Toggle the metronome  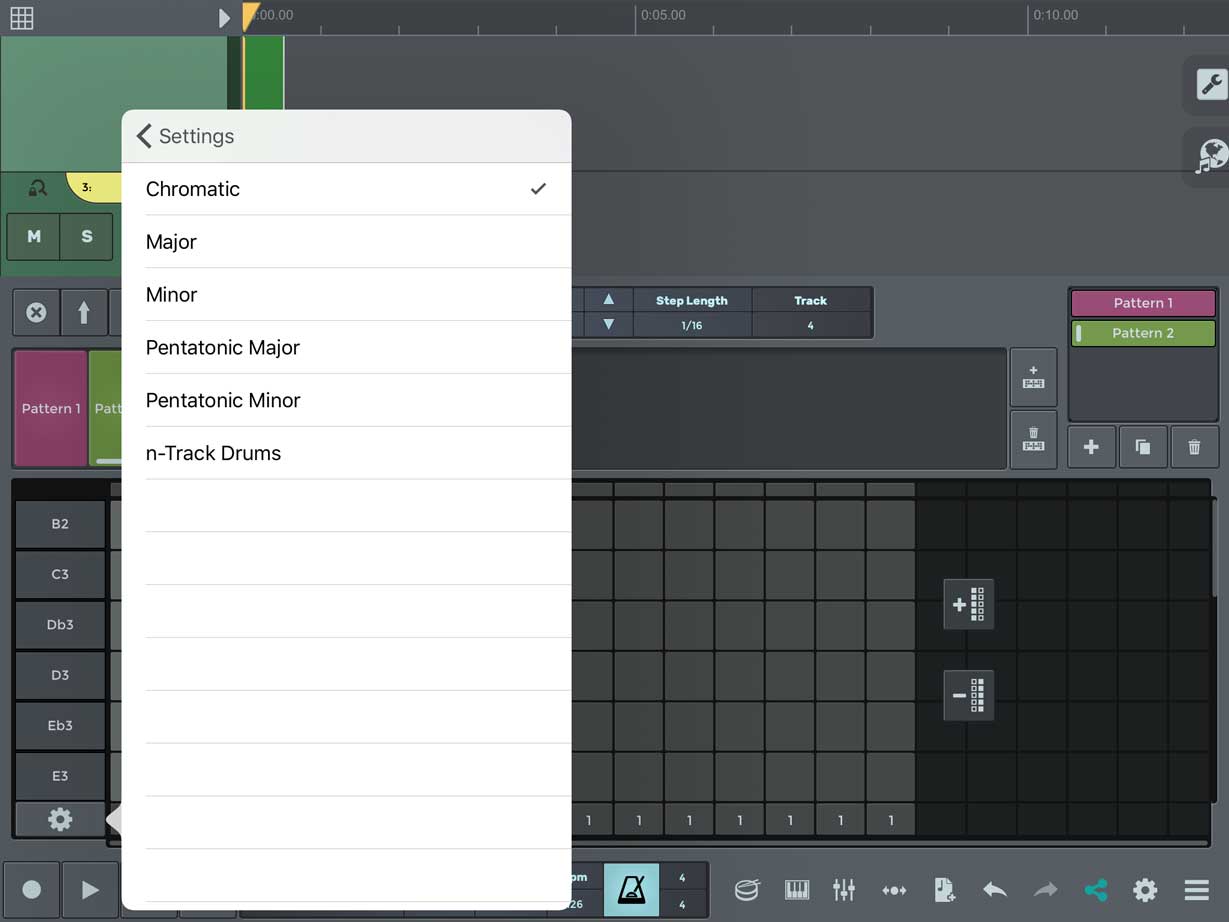[631, 890]
